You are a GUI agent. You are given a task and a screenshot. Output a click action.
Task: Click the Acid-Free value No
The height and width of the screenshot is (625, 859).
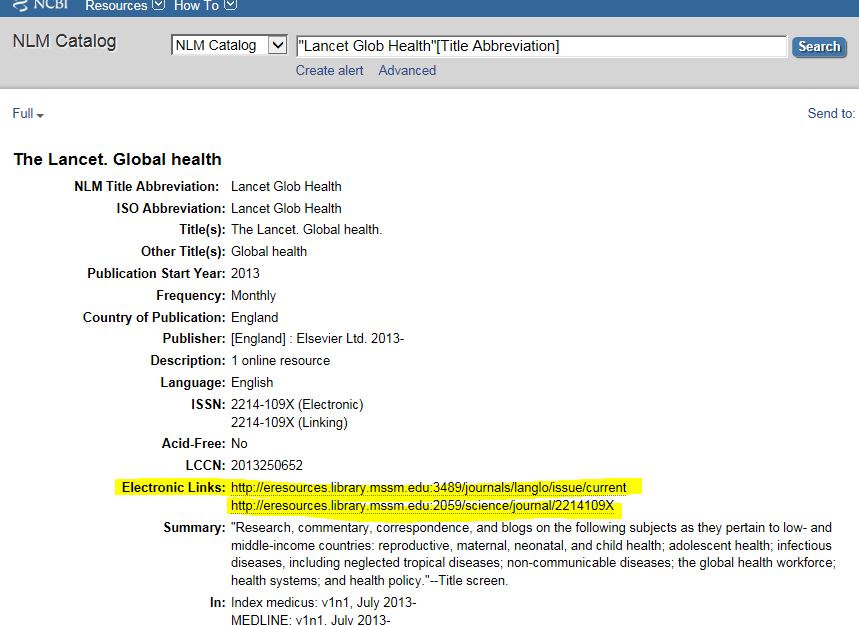(x=239, y=444)
